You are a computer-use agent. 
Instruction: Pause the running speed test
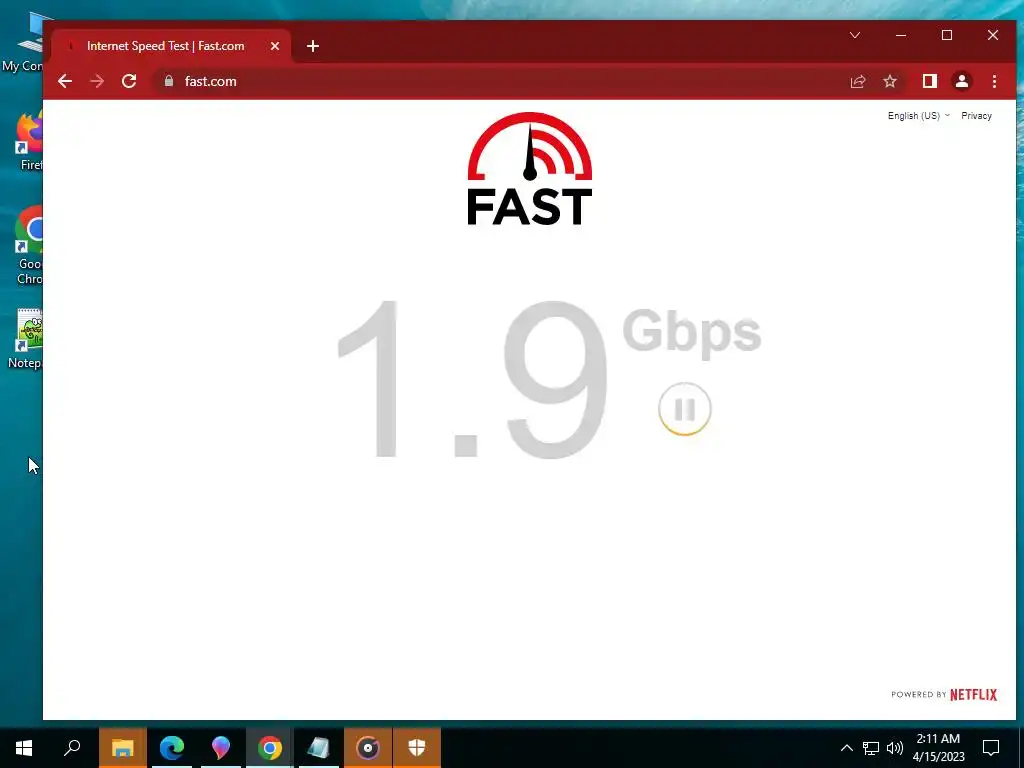click(684, 409)
